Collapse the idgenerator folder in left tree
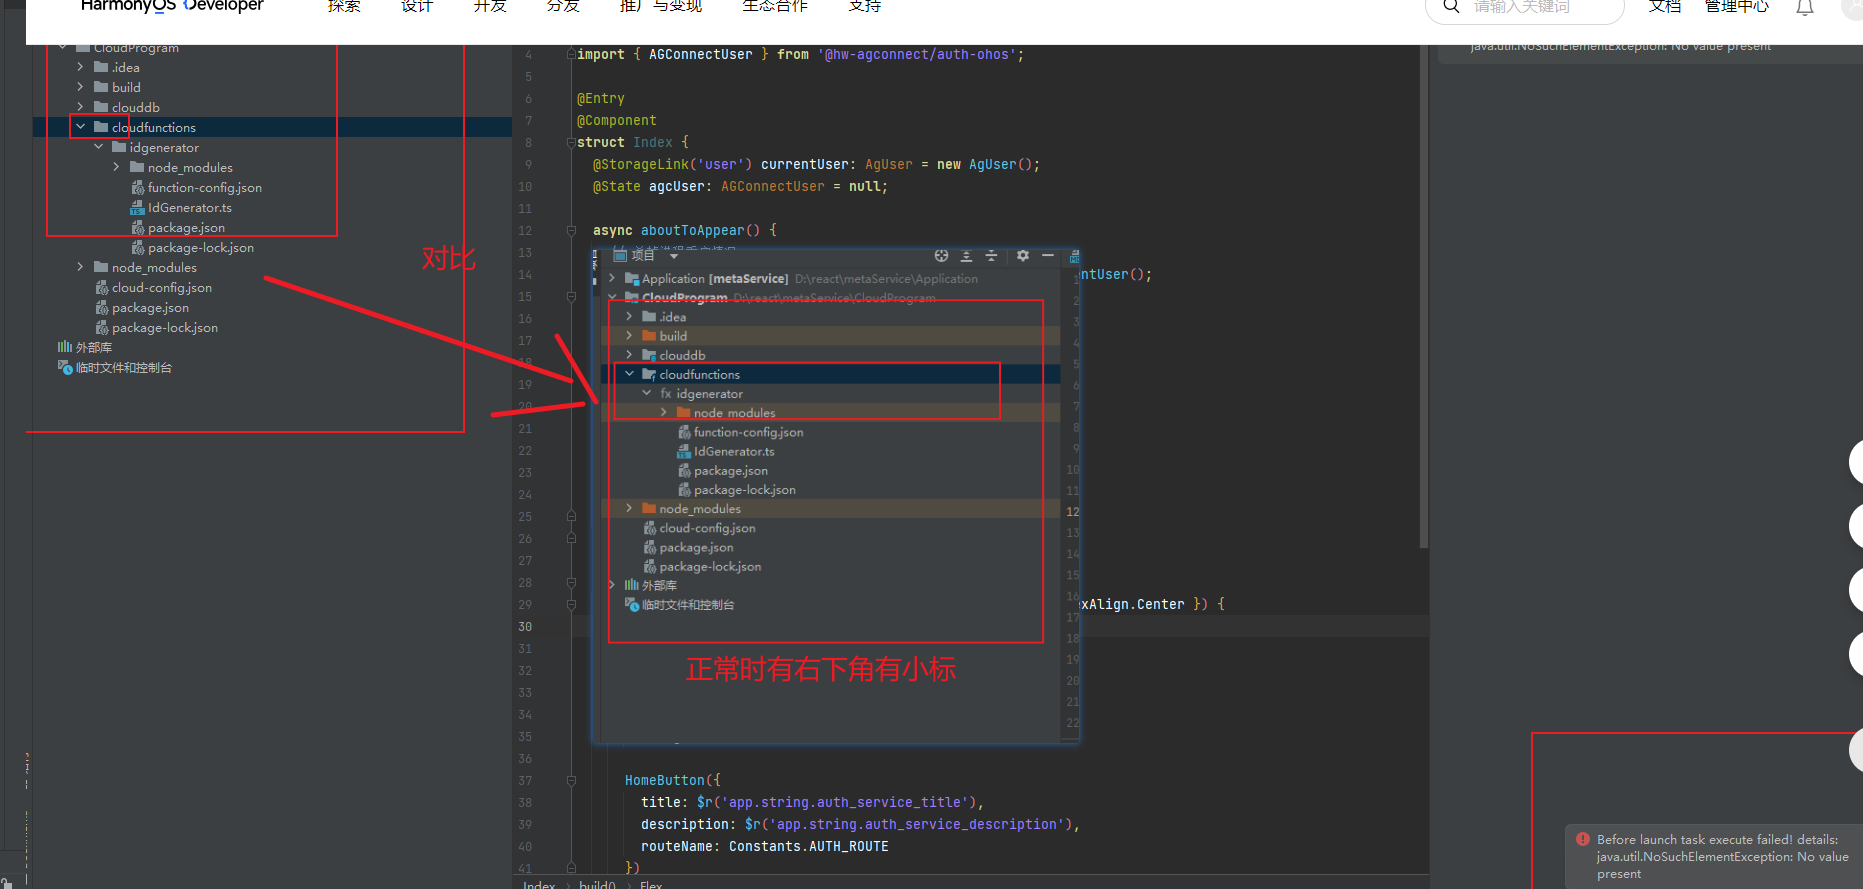Screen dimensions: 1863x889 (x=98, y=148)
